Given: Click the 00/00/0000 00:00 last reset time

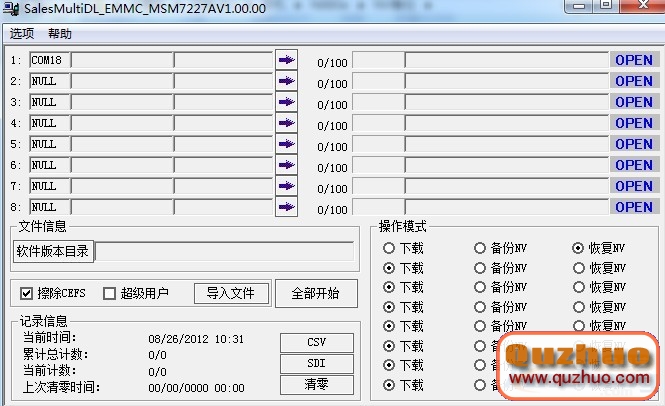Looking at the screenshot, I should tap(196, 388).
